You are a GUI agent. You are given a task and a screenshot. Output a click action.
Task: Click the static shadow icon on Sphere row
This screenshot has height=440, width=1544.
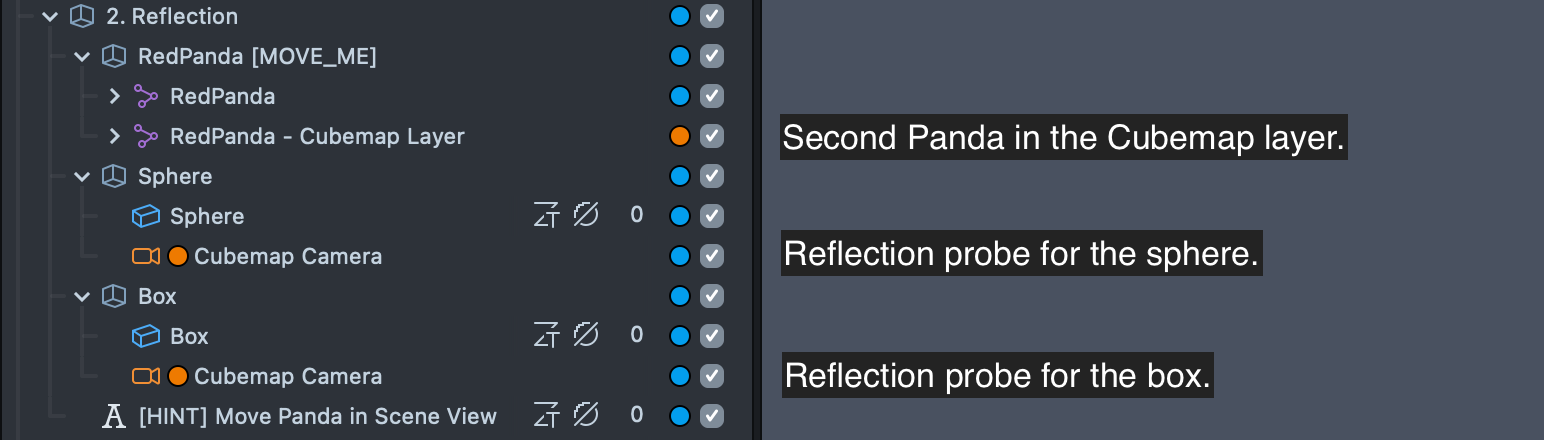(545, 216)
